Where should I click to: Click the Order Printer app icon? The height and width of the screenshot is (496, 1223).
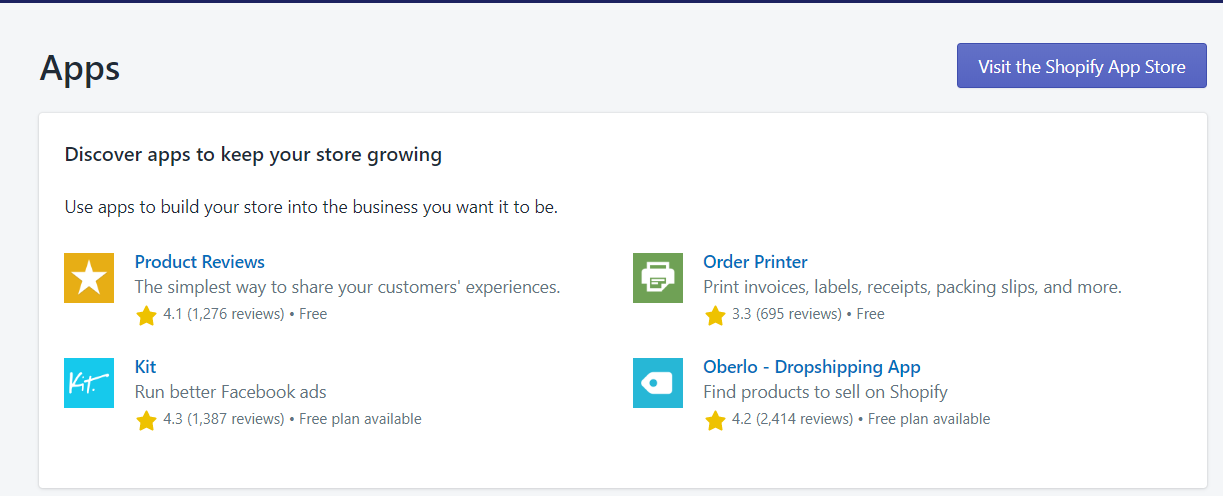click(658, 278)
